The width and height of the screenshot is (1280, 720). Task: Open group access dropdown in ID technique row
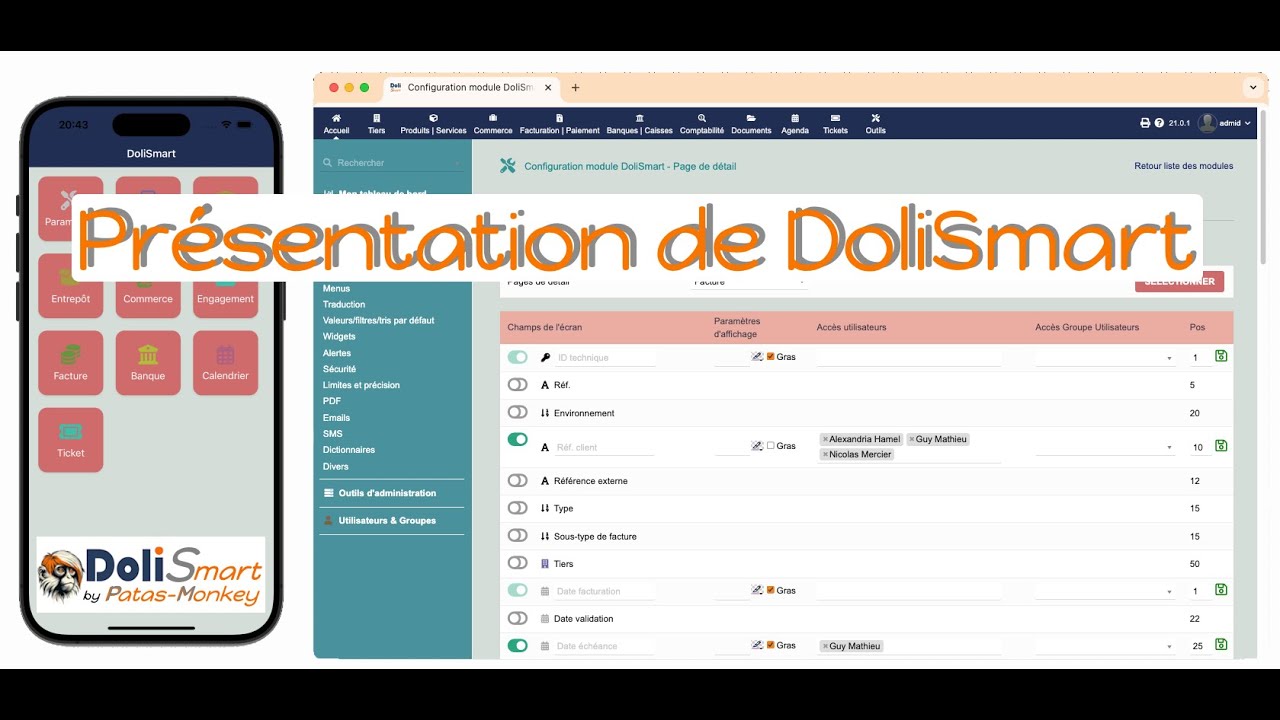(1105, 357)
